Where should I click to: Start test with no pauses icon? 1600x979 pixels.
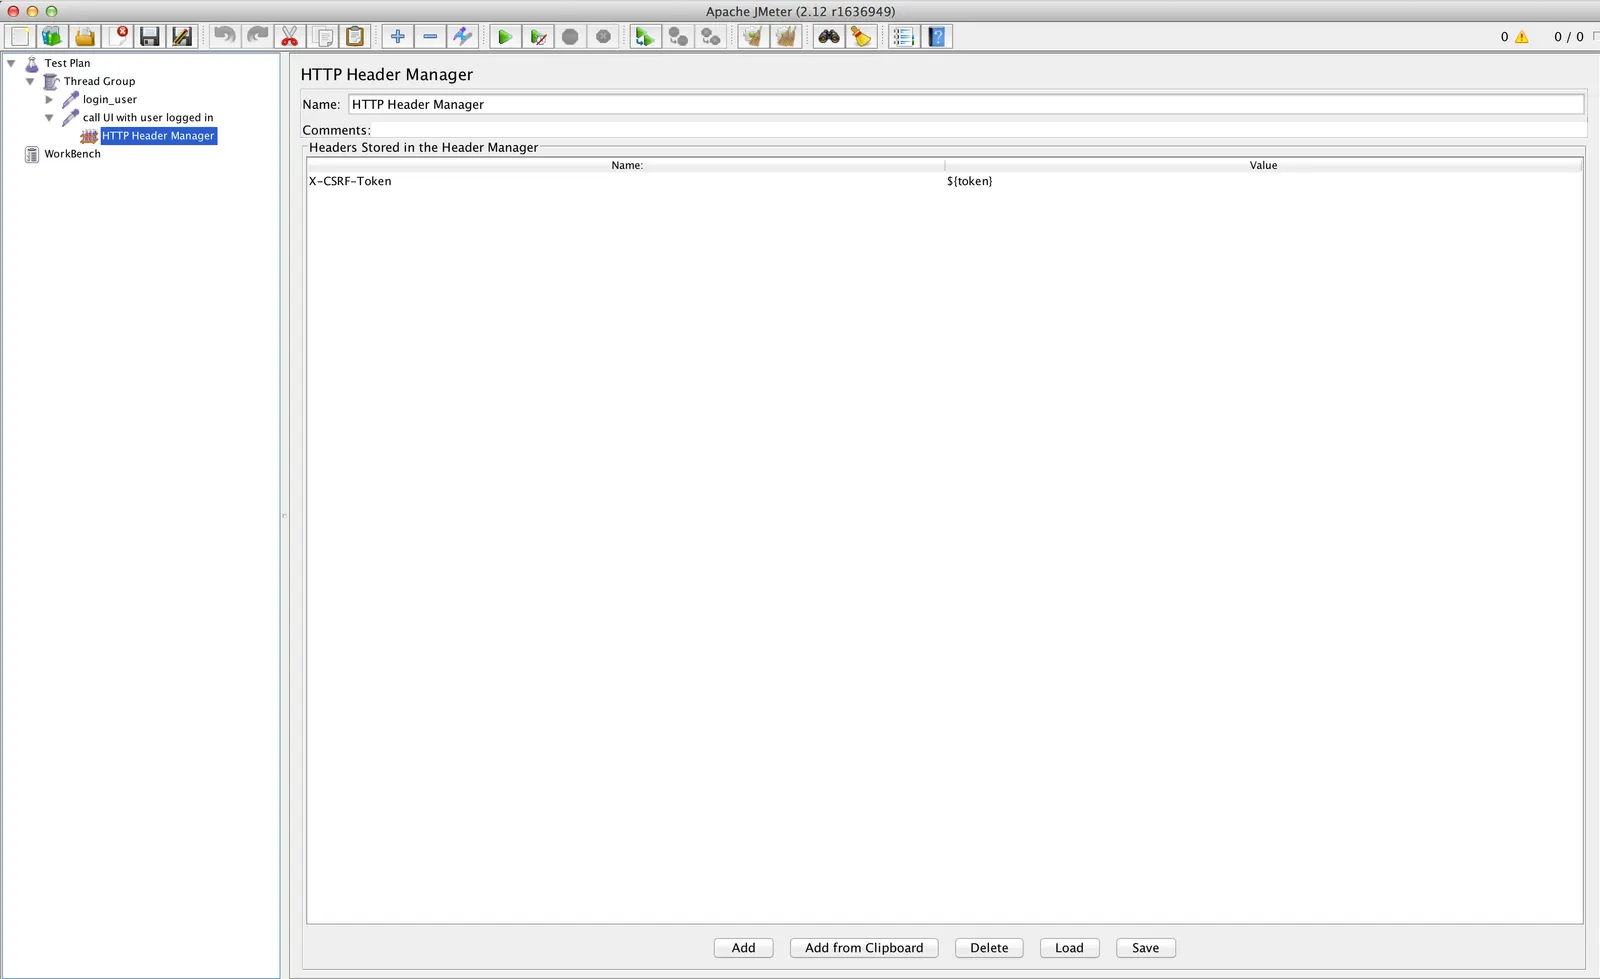[x=538, y=37]
